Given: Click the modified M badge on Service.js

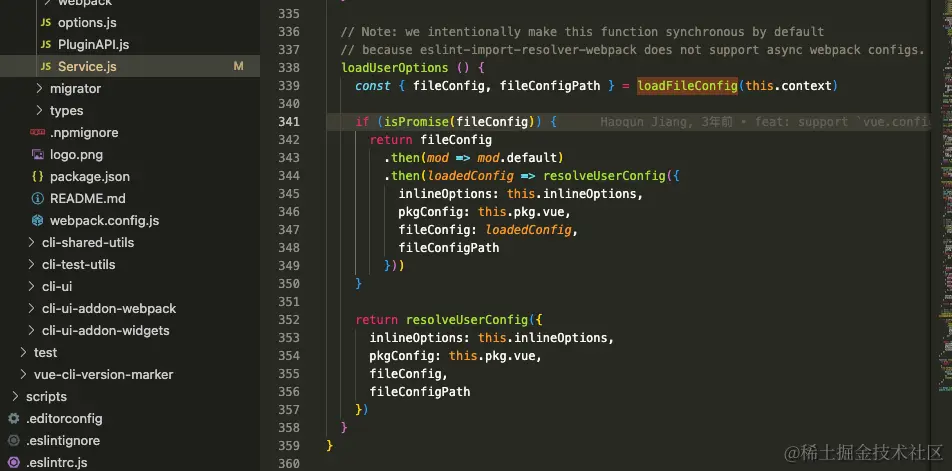Looking at the screenshot, I should point(239,67).
